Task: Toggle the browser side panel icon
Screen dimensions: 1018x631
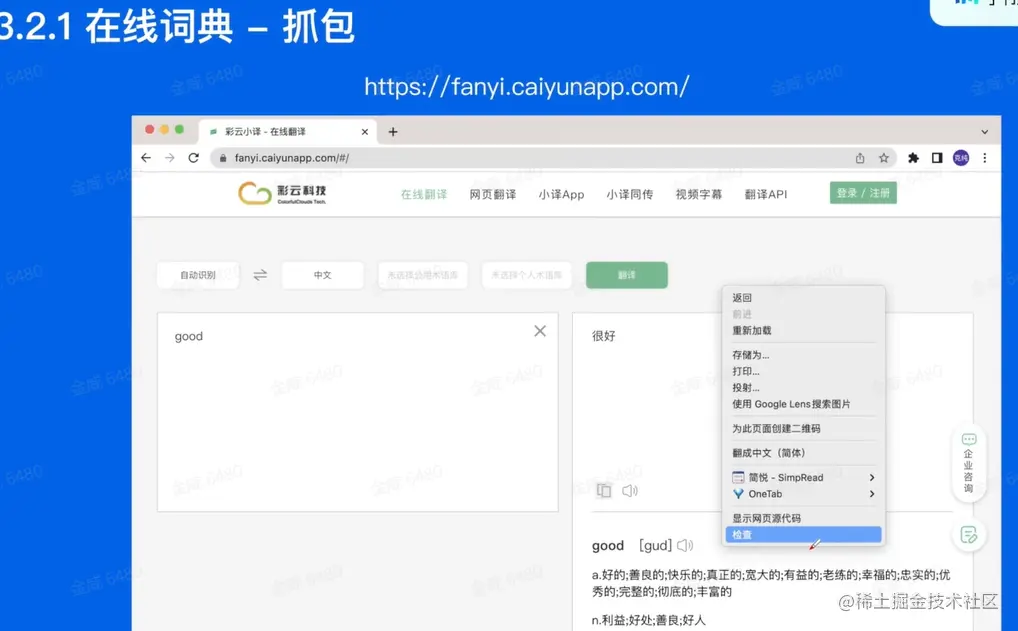Action: pos(937,158)
